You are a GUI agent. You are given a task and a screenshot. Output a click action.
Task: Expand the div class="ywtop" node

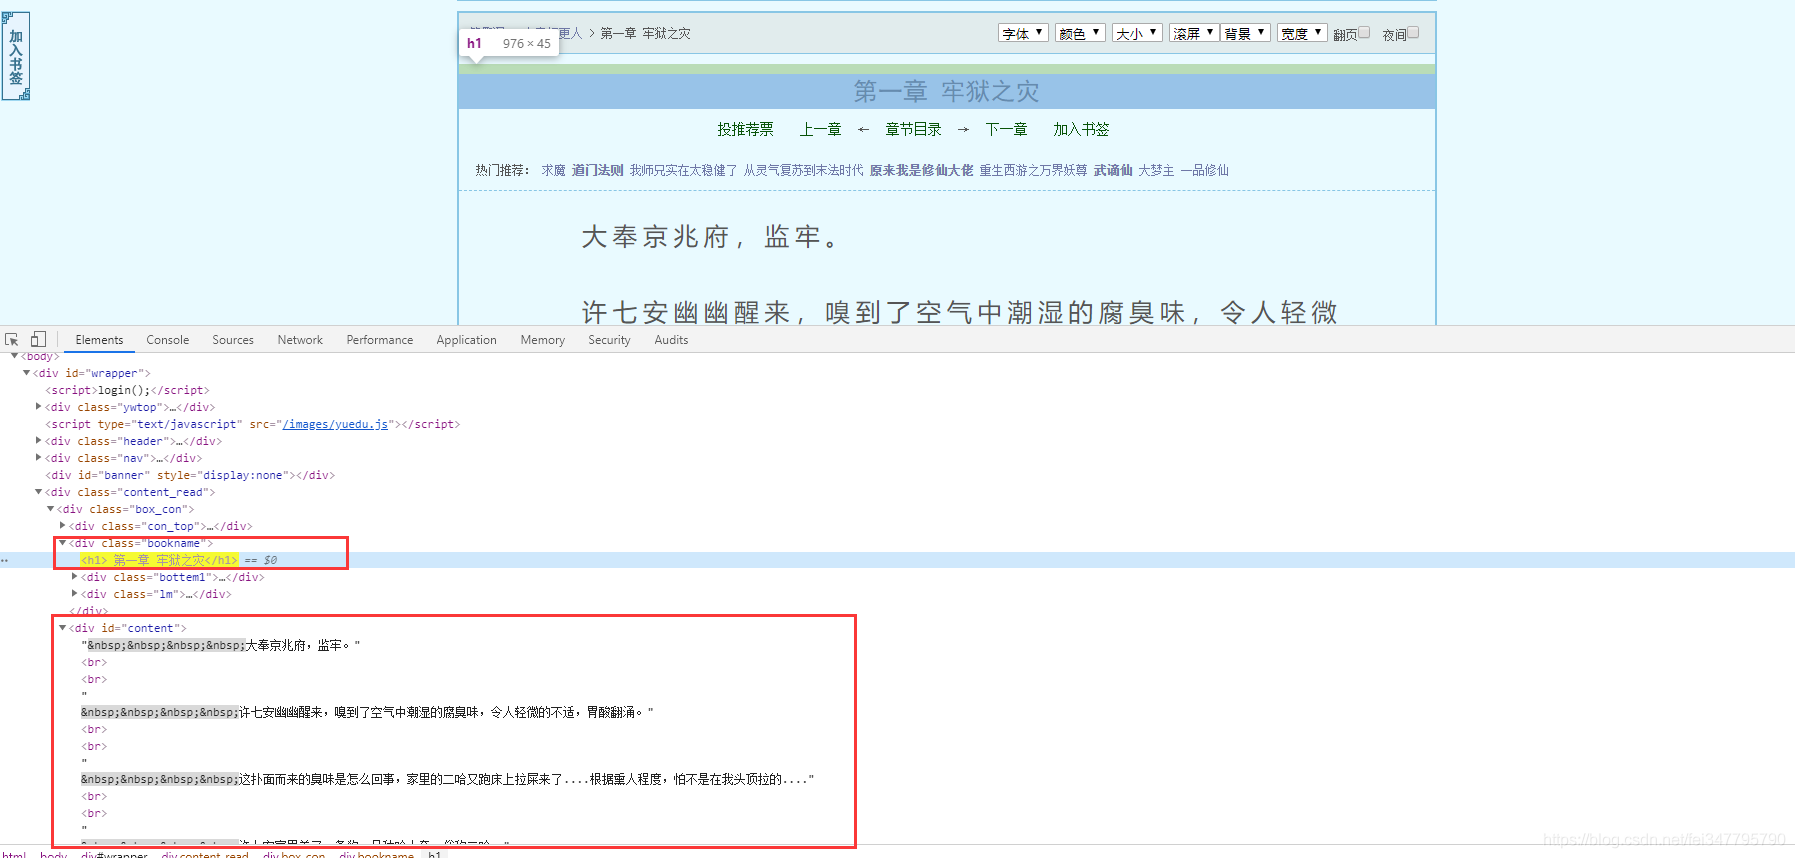pyautogui.click(x=38, y=407)
